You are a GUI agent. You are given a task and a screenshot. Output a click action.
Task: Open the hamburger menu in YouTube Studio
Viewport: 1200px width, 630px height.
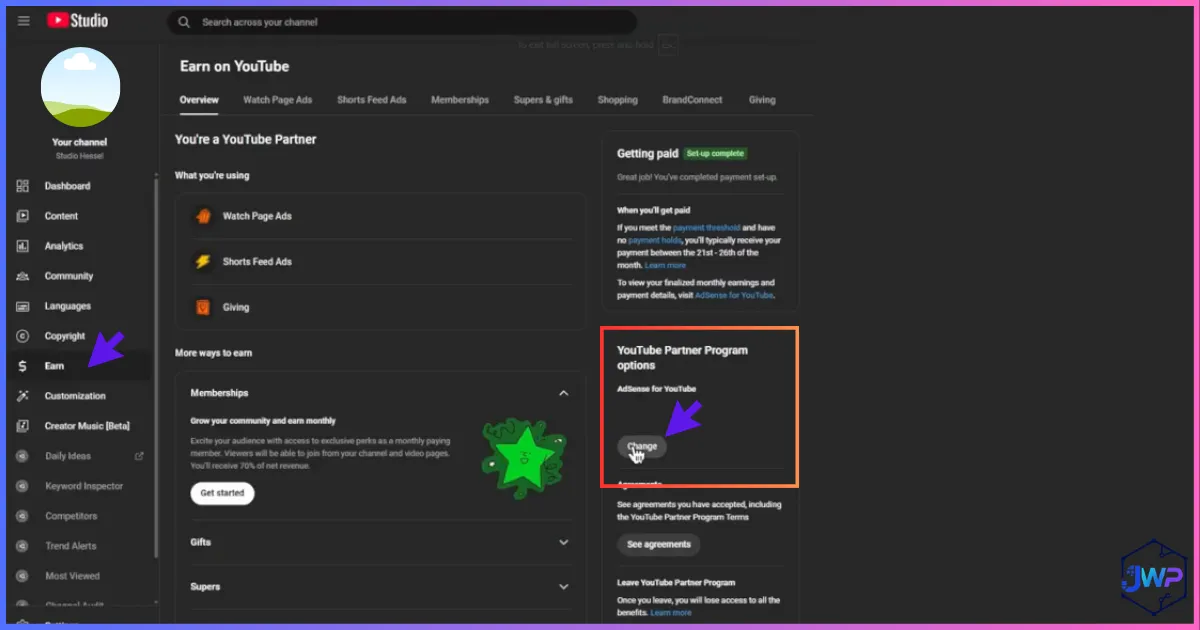point(24,21)
